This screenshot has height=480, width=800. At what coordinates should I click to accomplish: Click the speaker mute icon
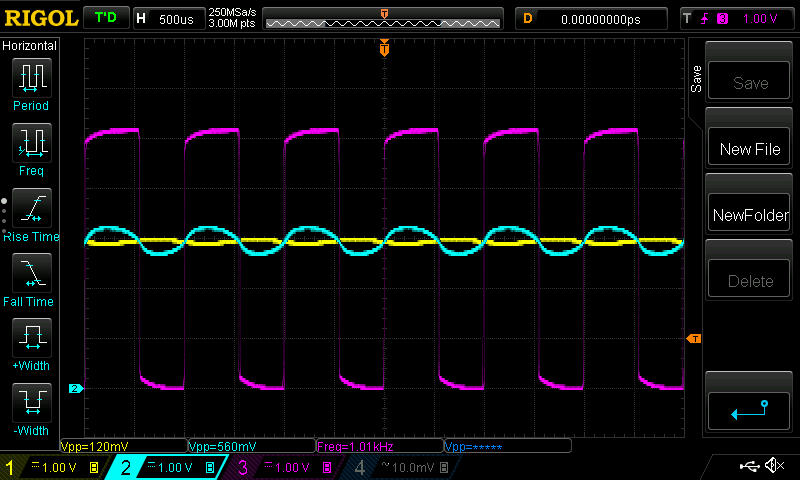click(773, 466)
